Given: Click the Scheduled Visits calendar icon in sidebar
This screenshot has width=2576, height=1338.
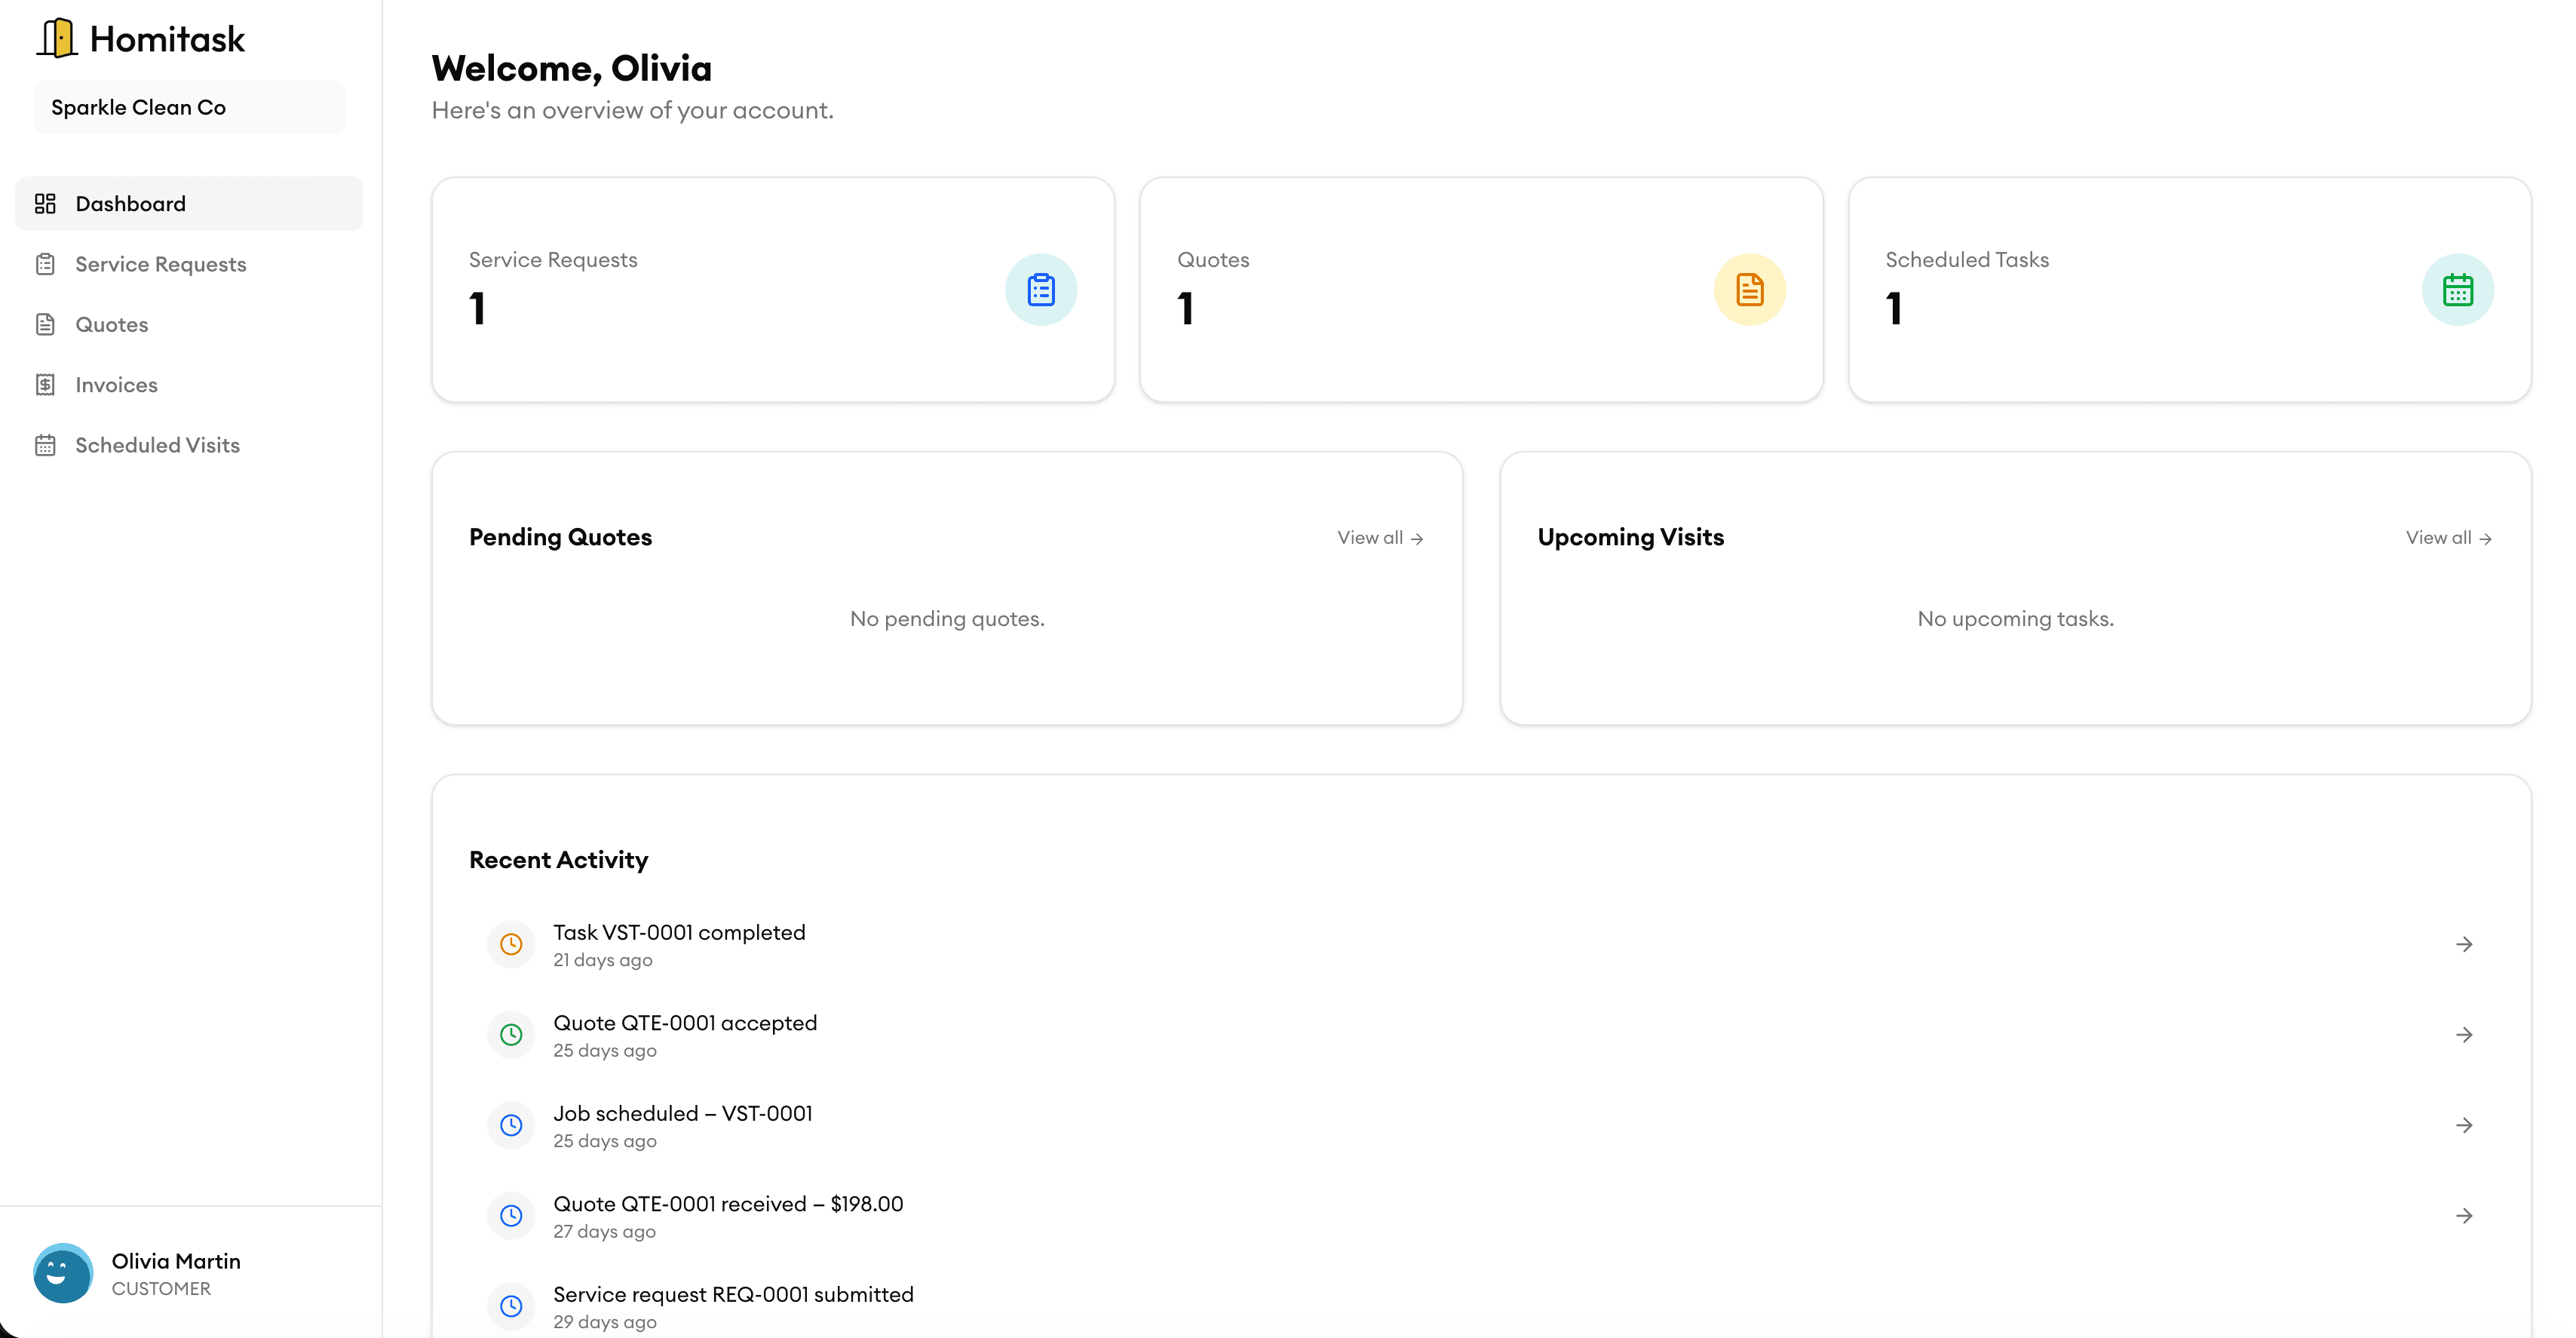Looking at the screenshot, I should tap(46, 444).
